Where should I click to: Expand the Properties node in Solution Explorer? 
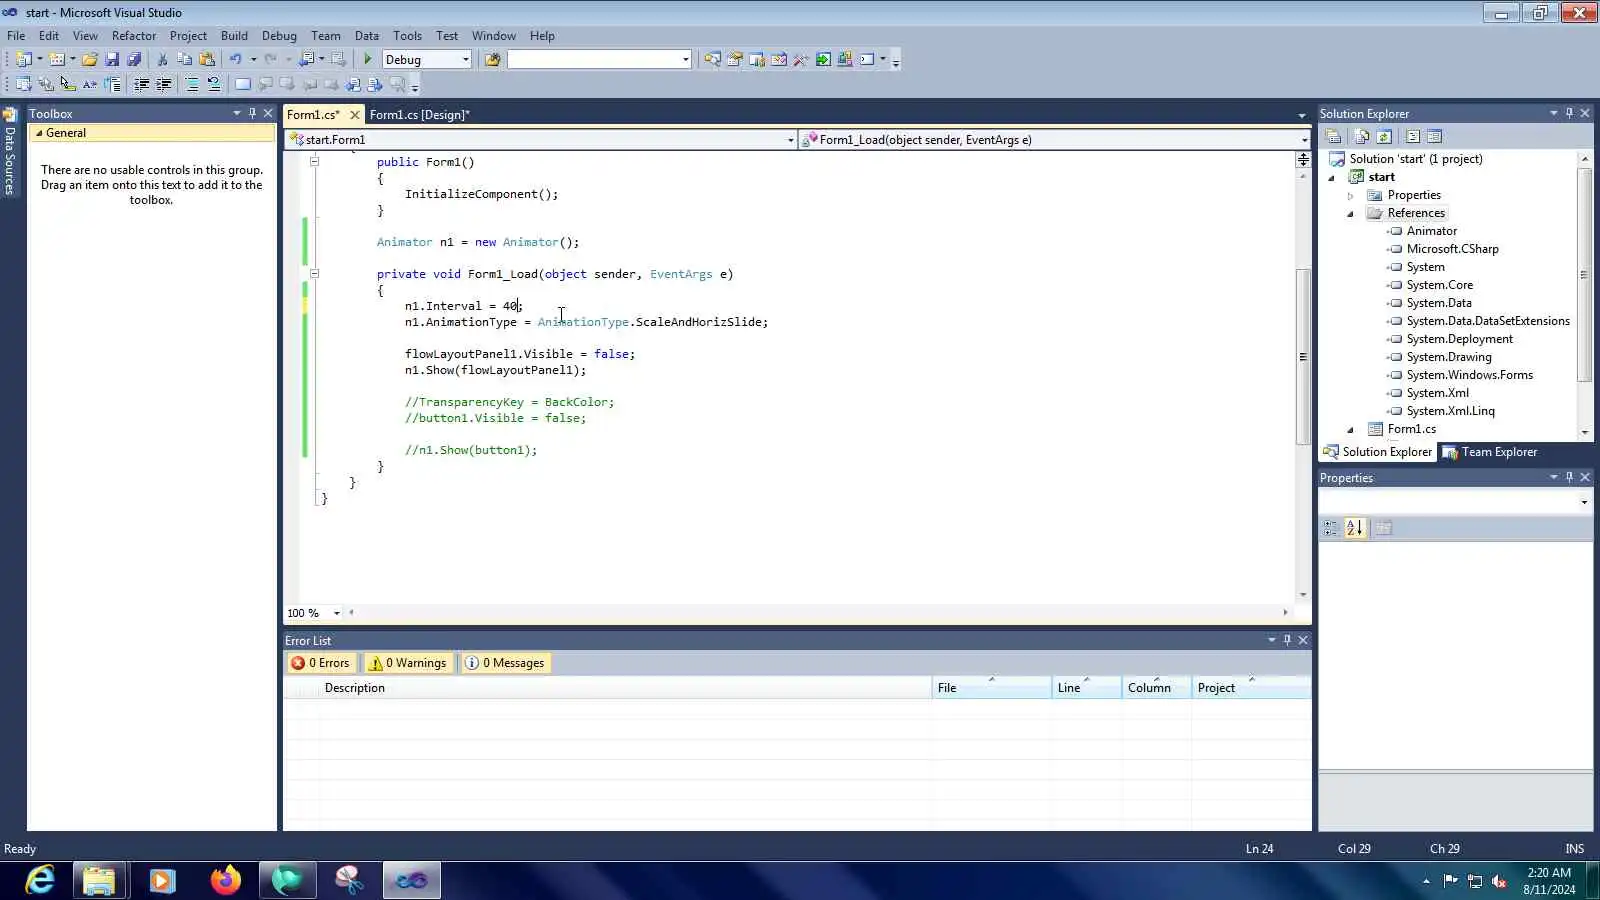(1350, 196)
